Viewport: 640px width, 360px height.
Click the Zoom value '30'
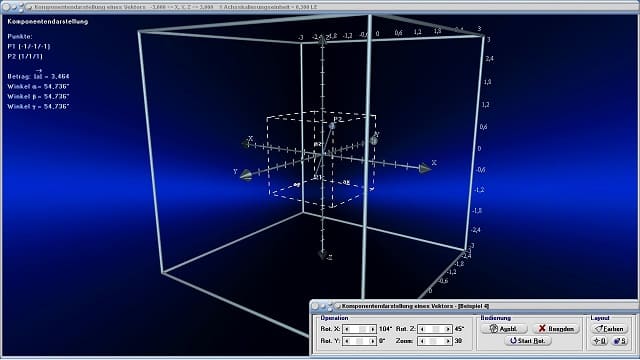click(458, 341)
